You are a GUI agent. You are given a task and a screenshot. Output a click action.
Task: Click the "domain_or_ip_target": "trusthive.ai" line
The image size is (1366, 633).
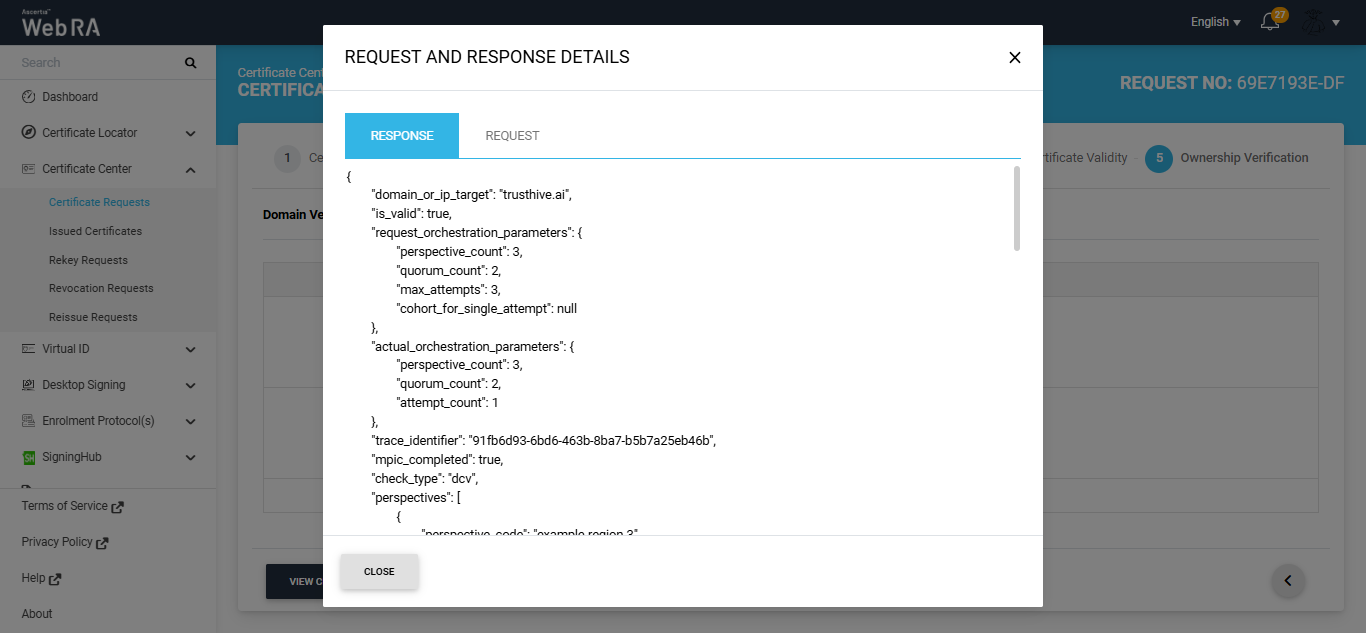[x=471, y=195]
